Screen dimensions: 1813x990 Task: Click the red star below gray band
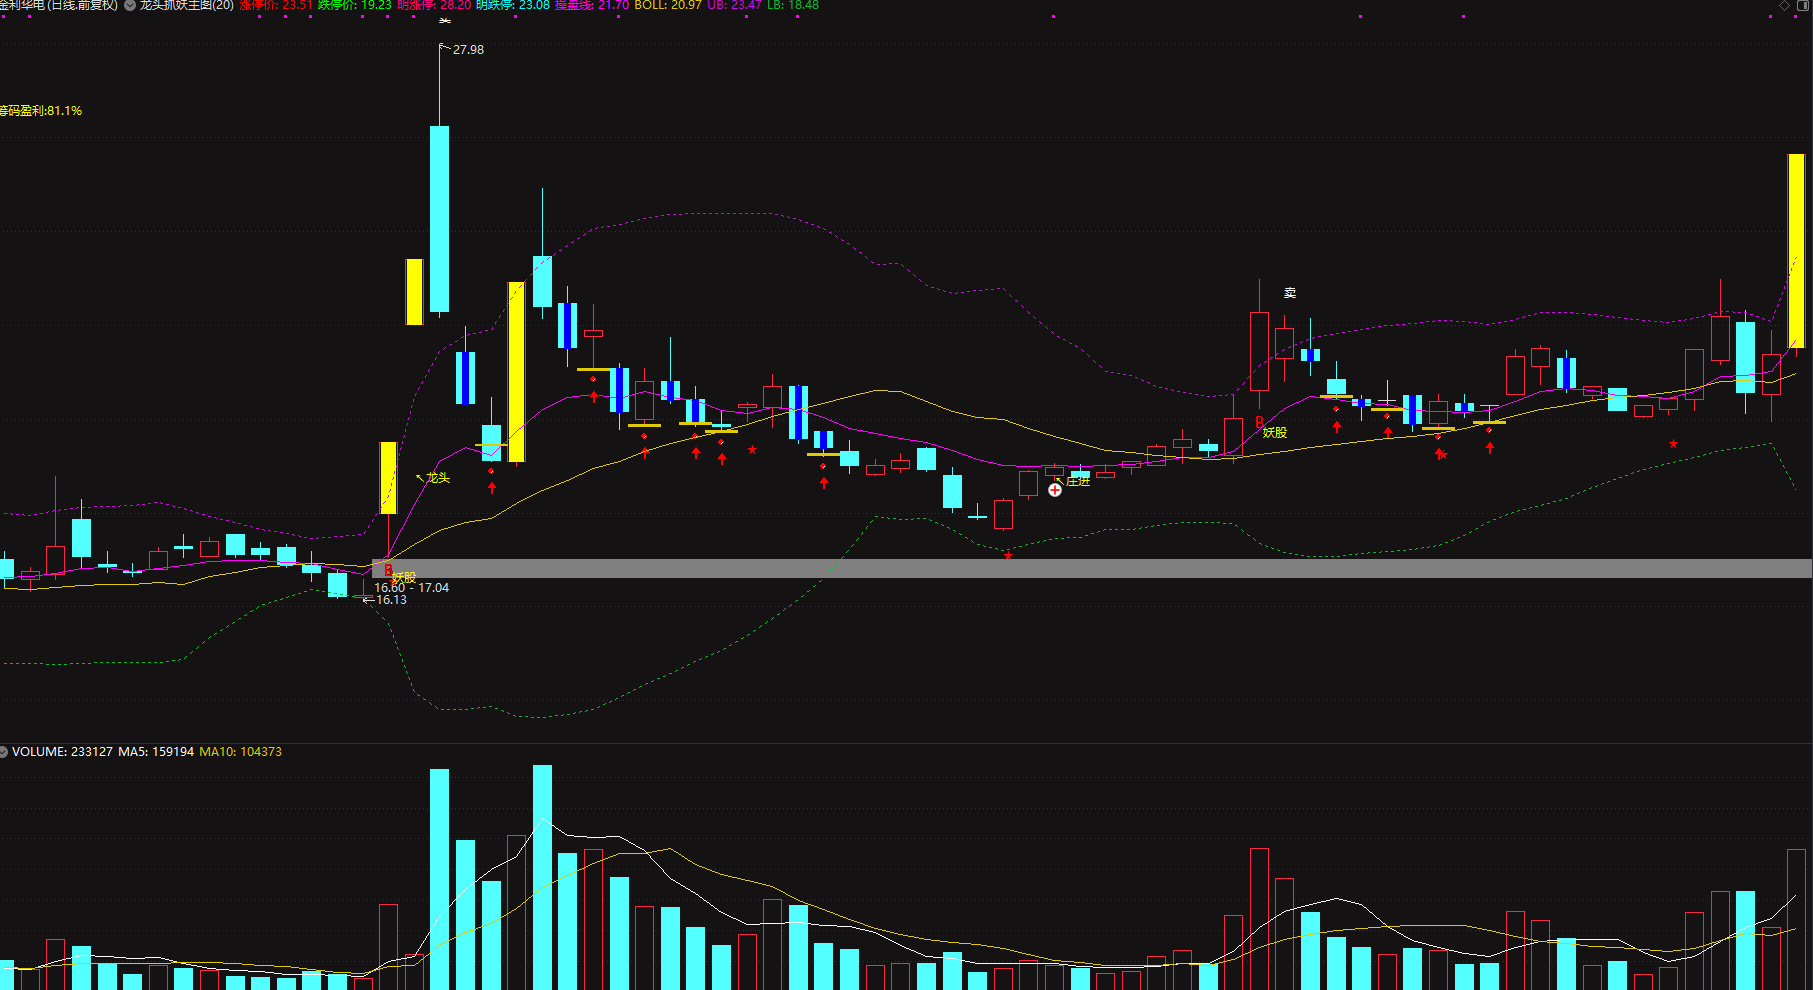tap(1008, 555)
